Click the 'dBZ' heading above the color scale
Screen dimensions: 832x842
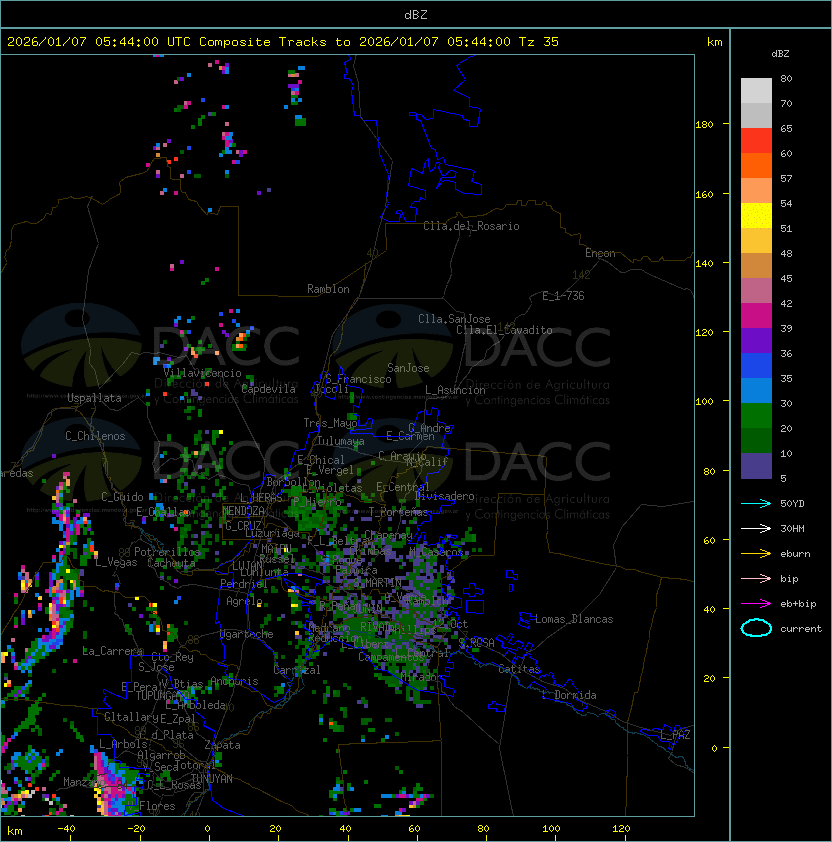pyautogui.click(x=780, y=54)
